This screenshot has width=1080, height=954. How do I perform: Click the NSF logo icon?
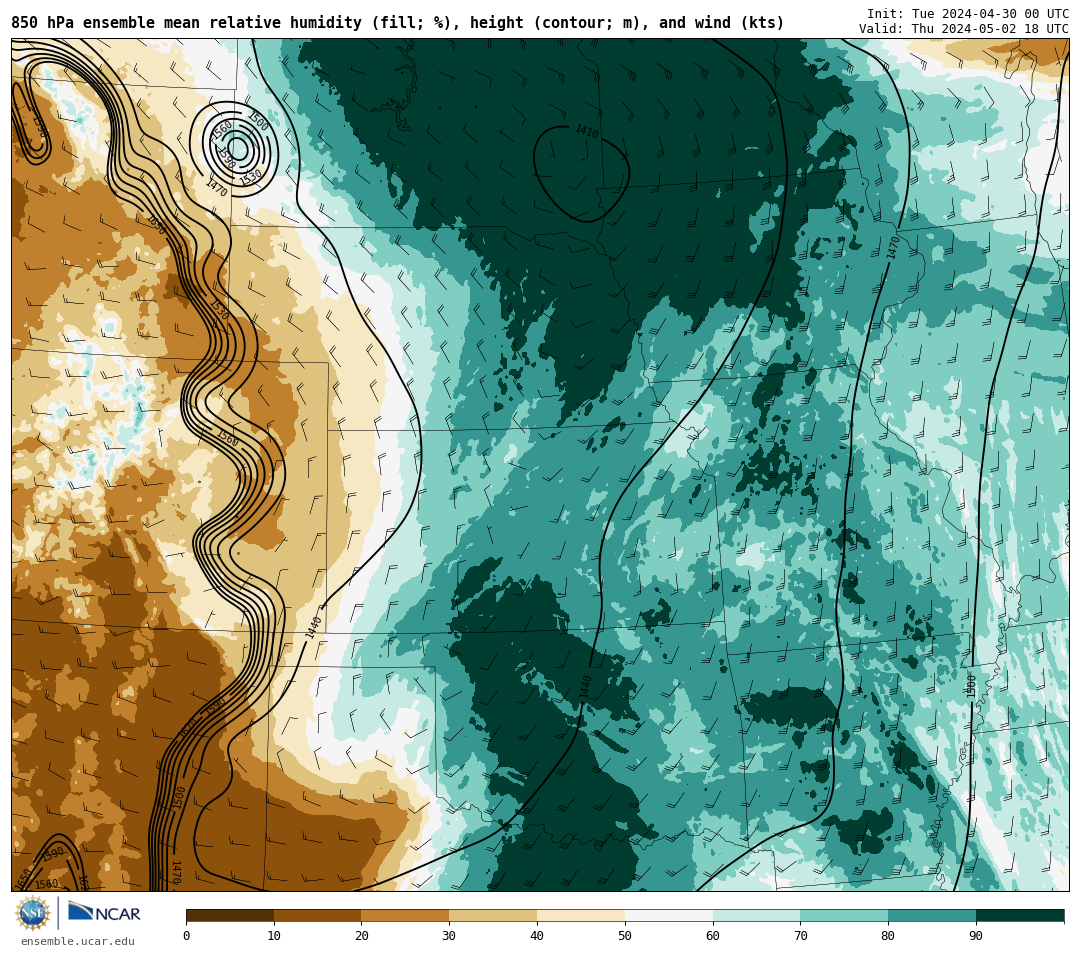33,913
